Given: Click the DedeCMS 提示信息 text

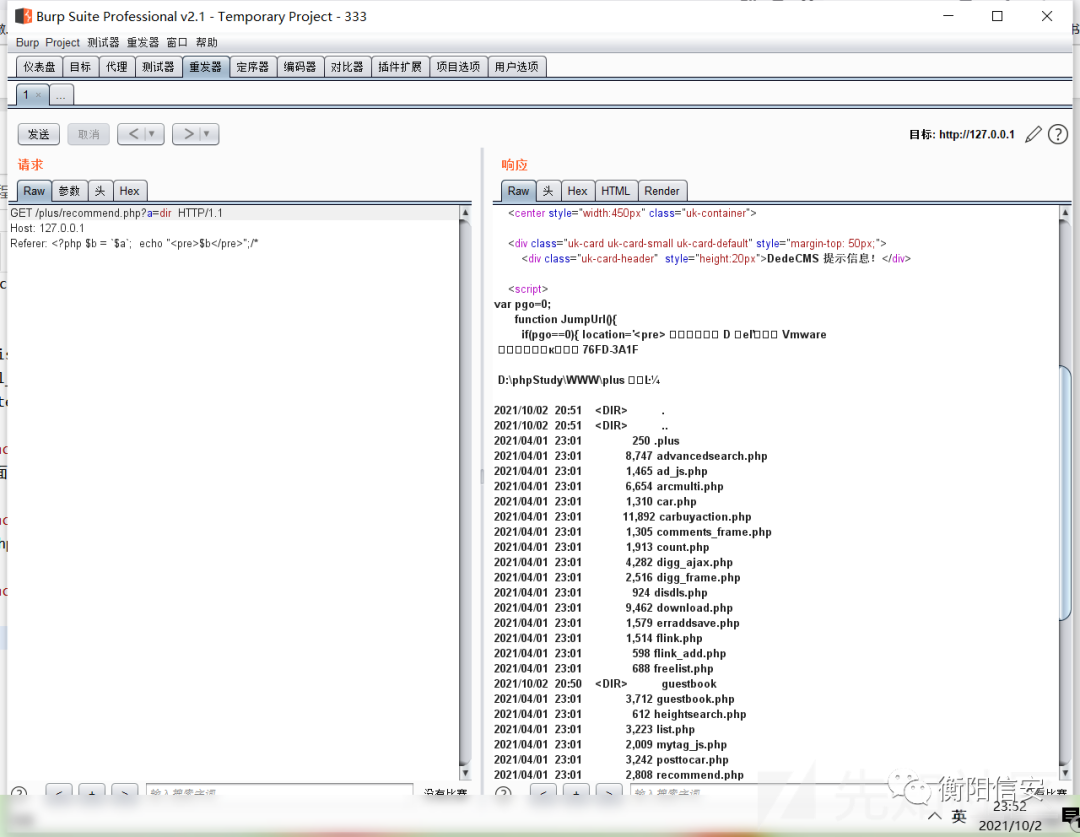Looking at the screenshot, I should point(821,258).
